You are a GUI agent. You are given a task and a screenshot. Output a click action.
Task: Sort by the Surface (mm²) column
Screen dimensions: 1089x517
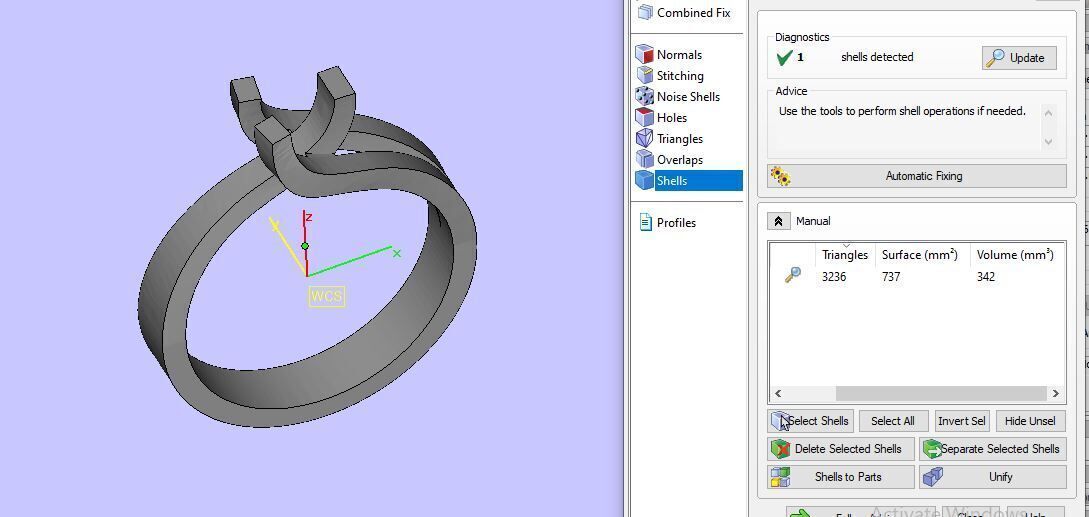pos(920,255)
